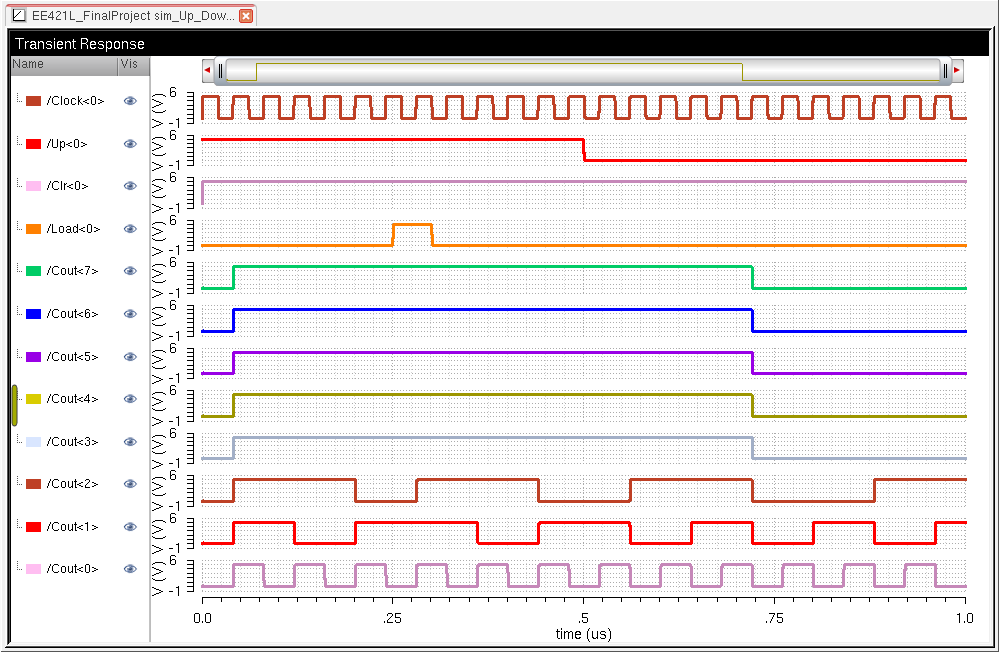Click the left red arrow of zoom scrollbar

tap(208, 71)
